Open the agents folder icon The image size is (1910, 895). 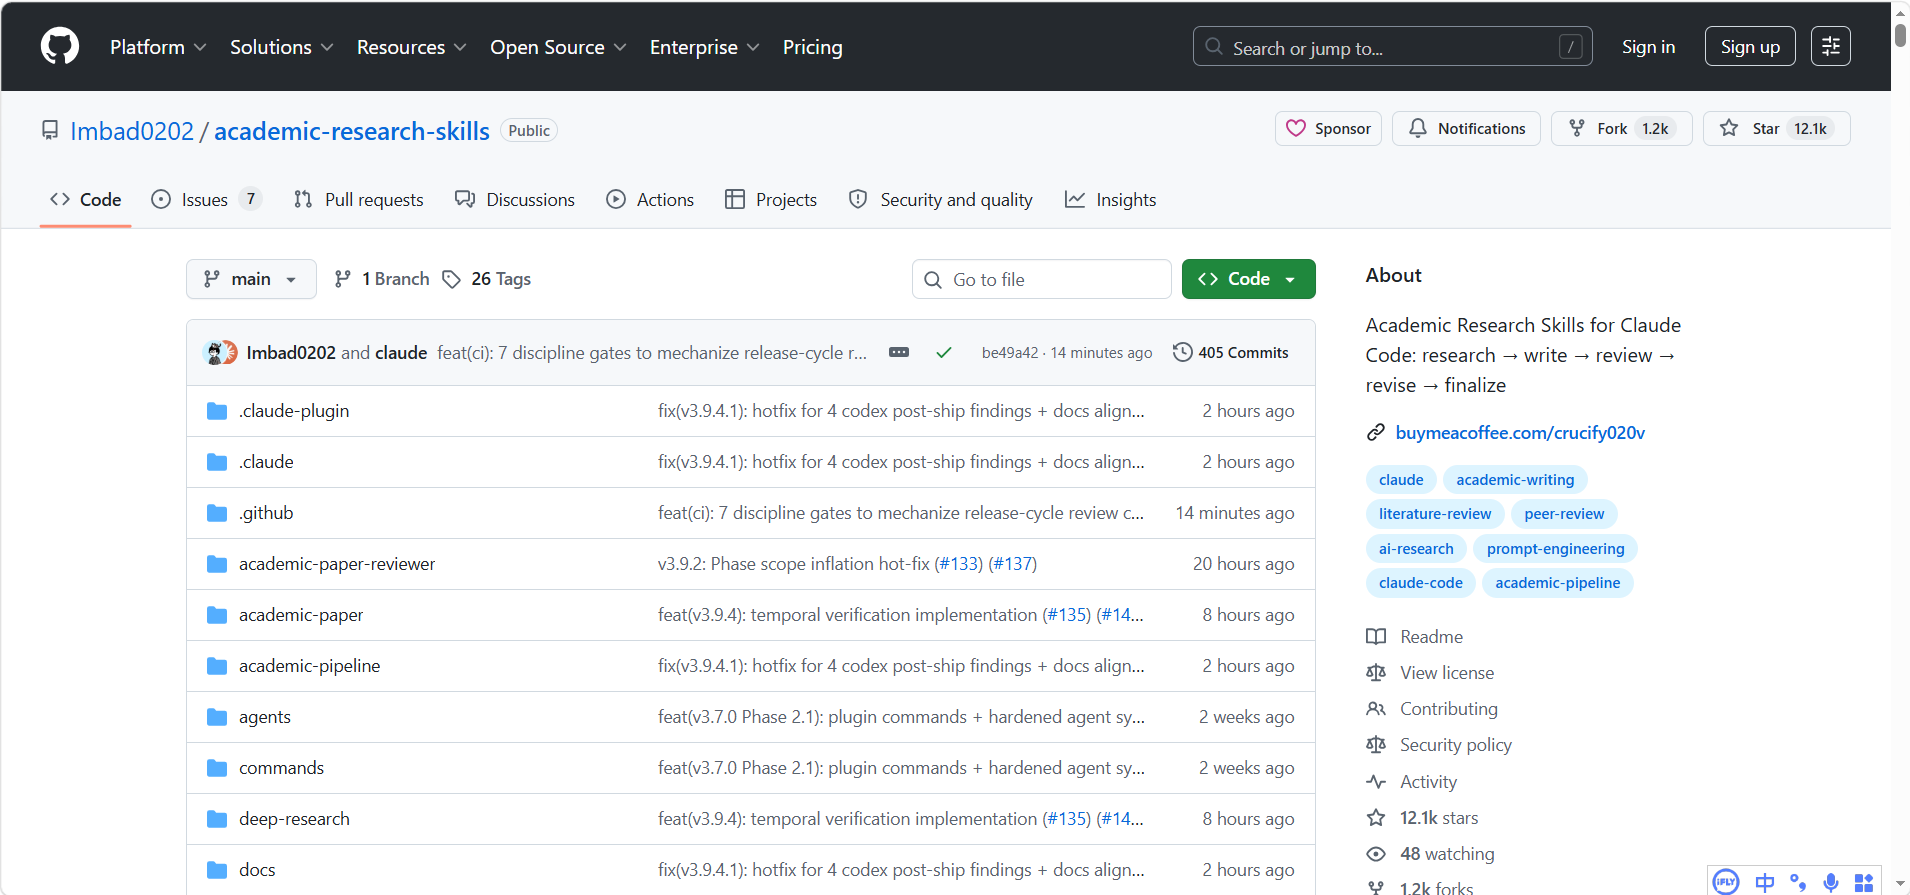point(217,717)
